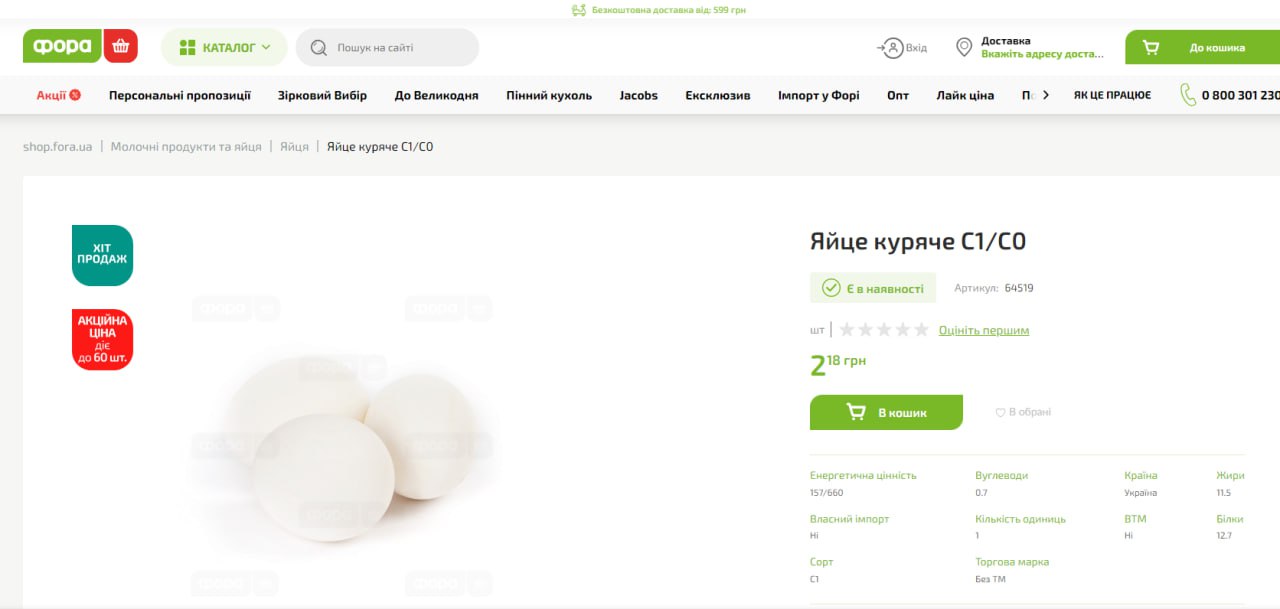Add eggs with В кошик button
The width and height of the screenshot is (1280, 609).
pos(886,412)
